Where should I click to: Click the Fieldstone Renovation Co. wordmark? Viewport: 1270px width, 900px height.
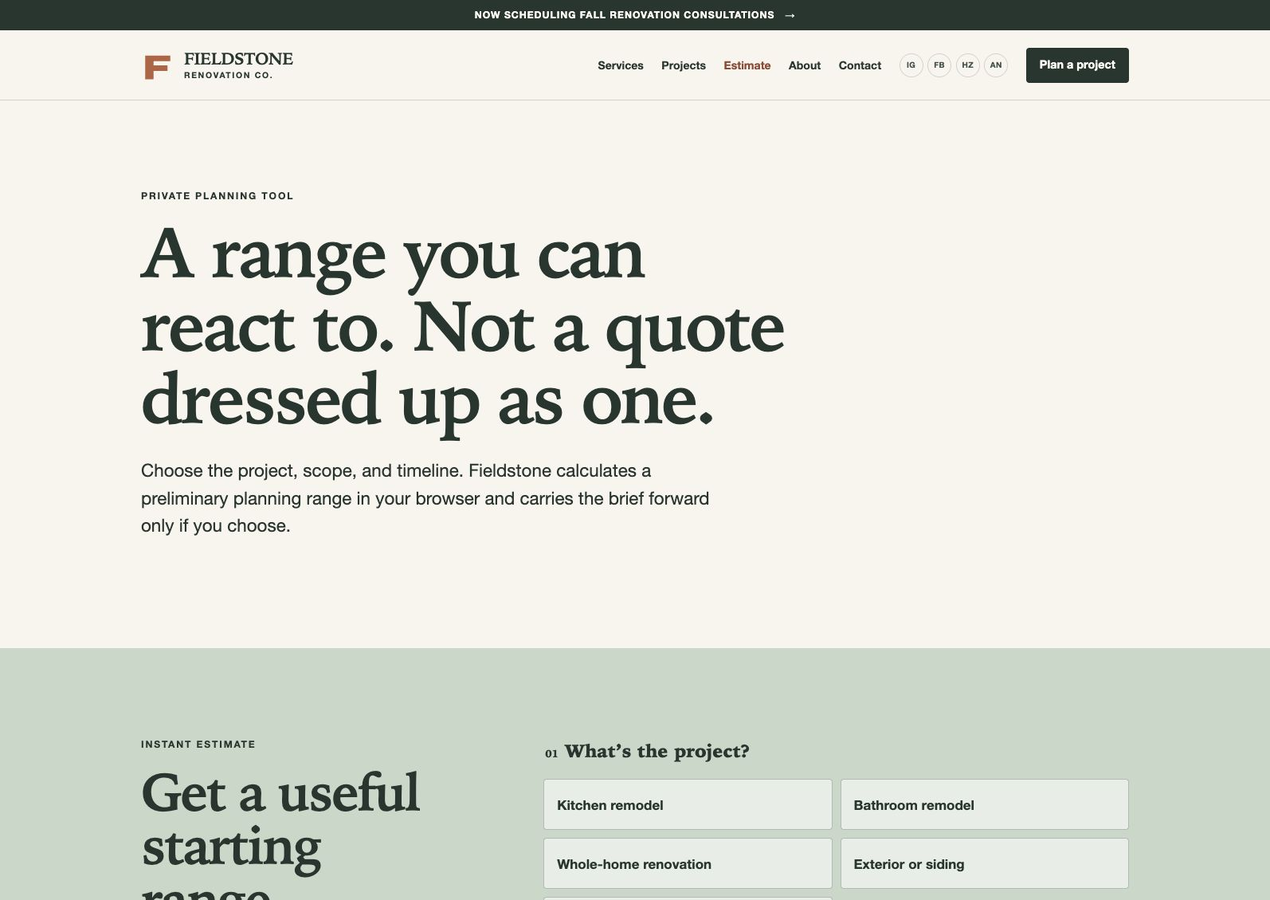[x=238, y=66]
